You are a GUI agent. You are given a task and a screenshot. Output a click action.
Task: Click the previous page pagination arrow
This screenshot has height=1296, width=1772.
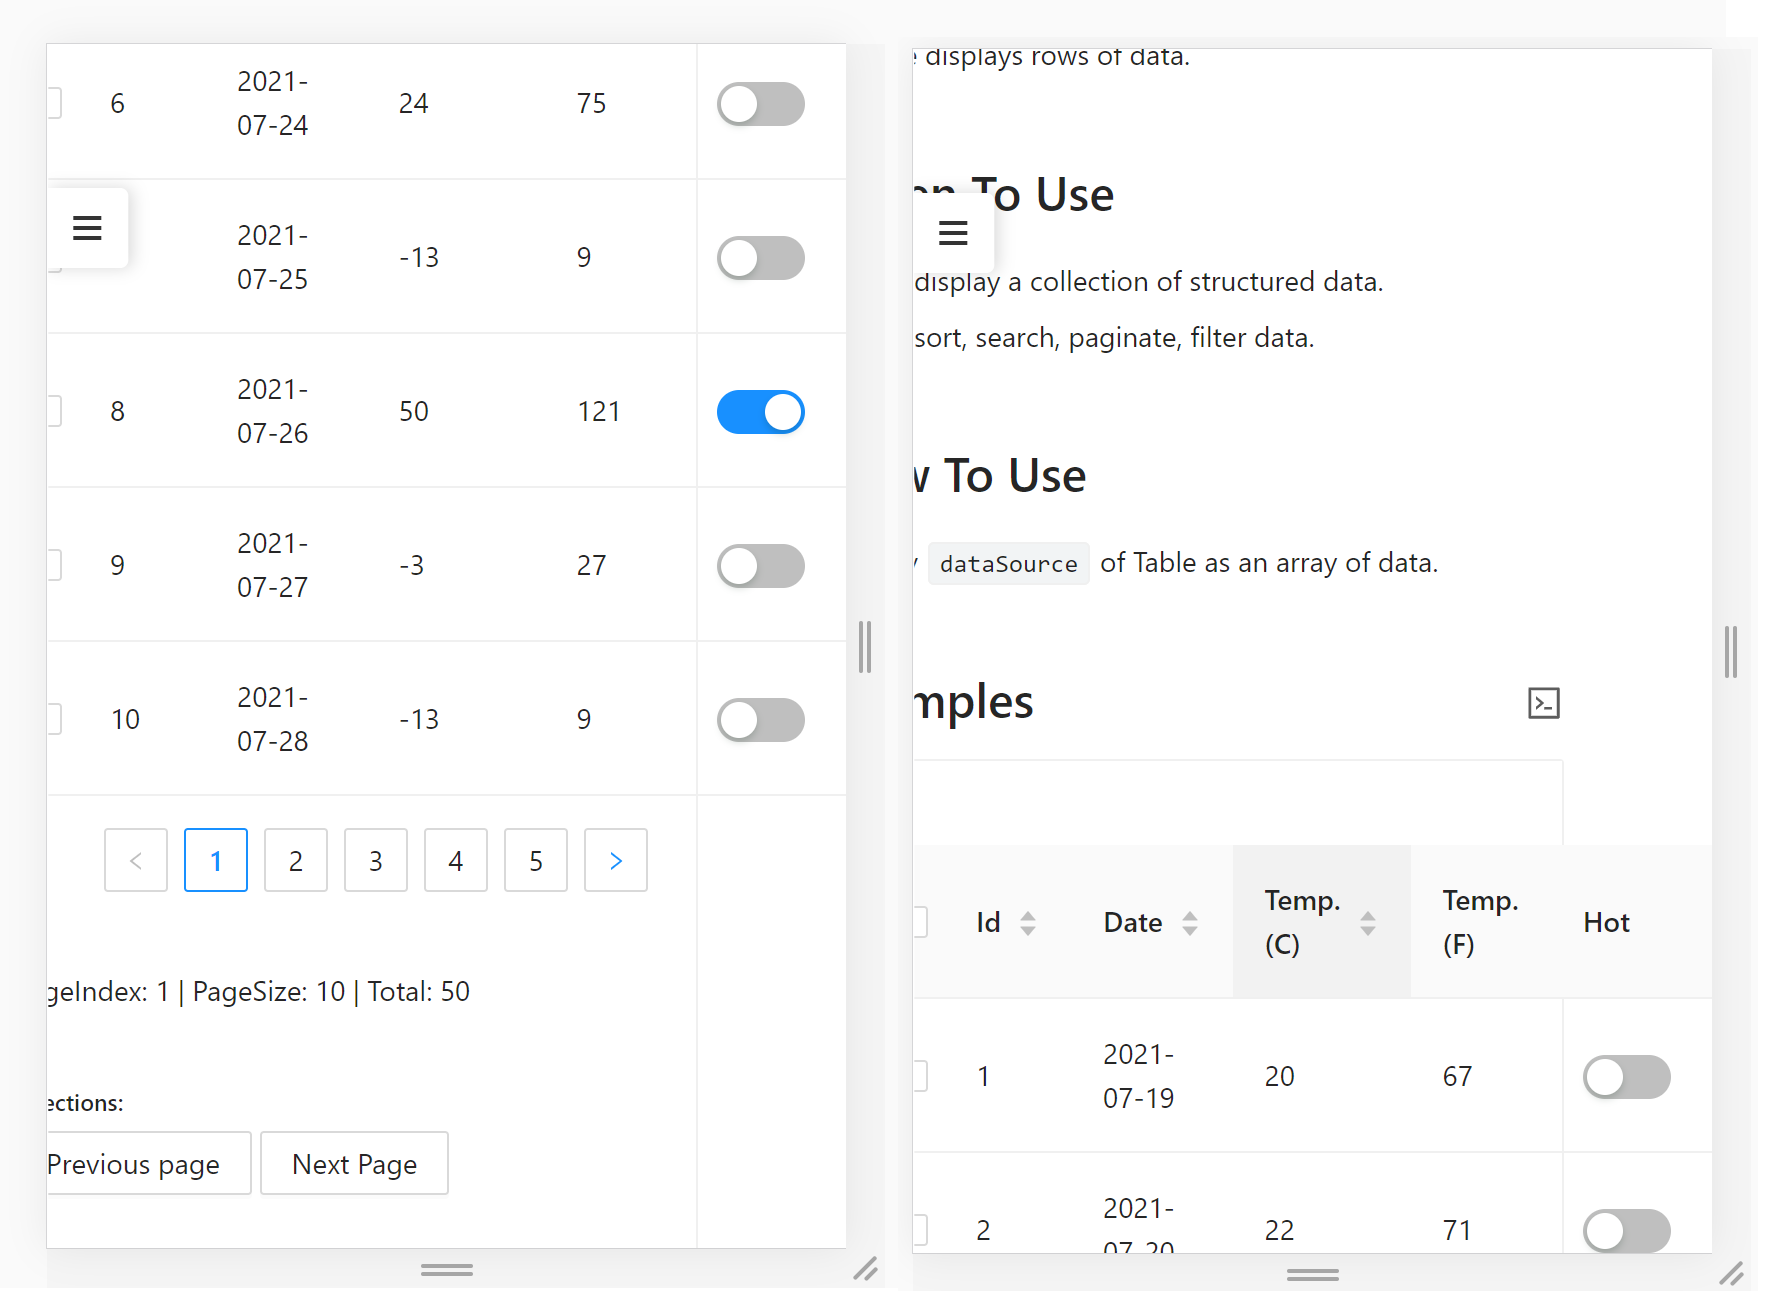(136, 860)
